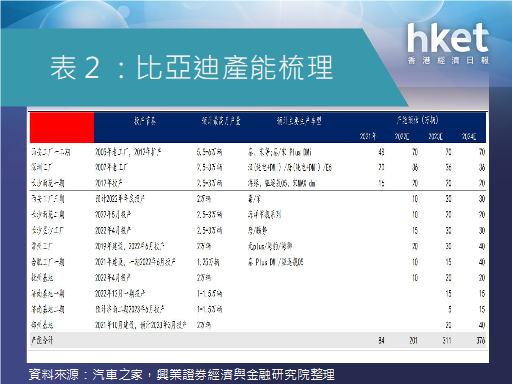Click the 常州工厂 row label
This screenshot has height=384, width=512.
(42, 246)
